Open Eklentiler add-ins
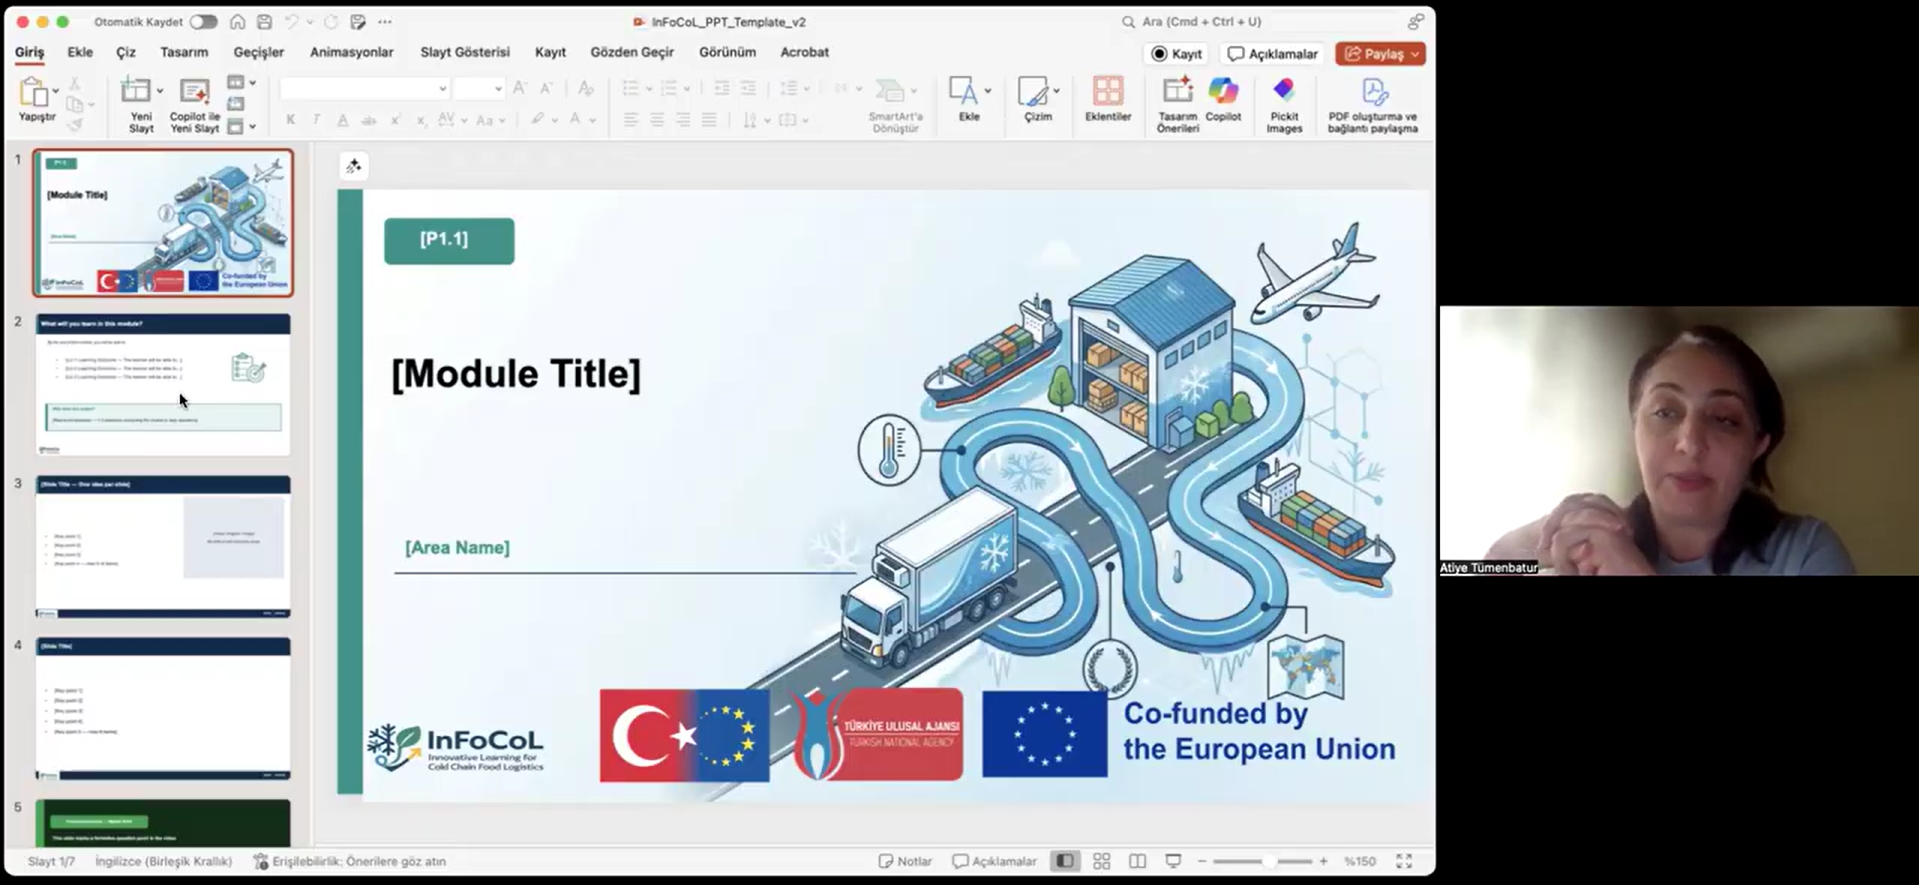Viewport: 1919px width, 885px height. tap(1107, 99)
